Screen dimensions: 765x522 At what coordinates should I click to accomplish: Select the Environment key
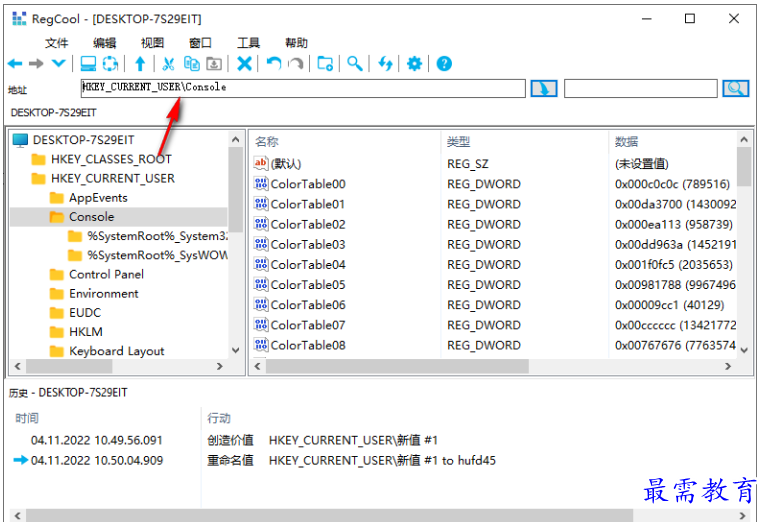103,294
